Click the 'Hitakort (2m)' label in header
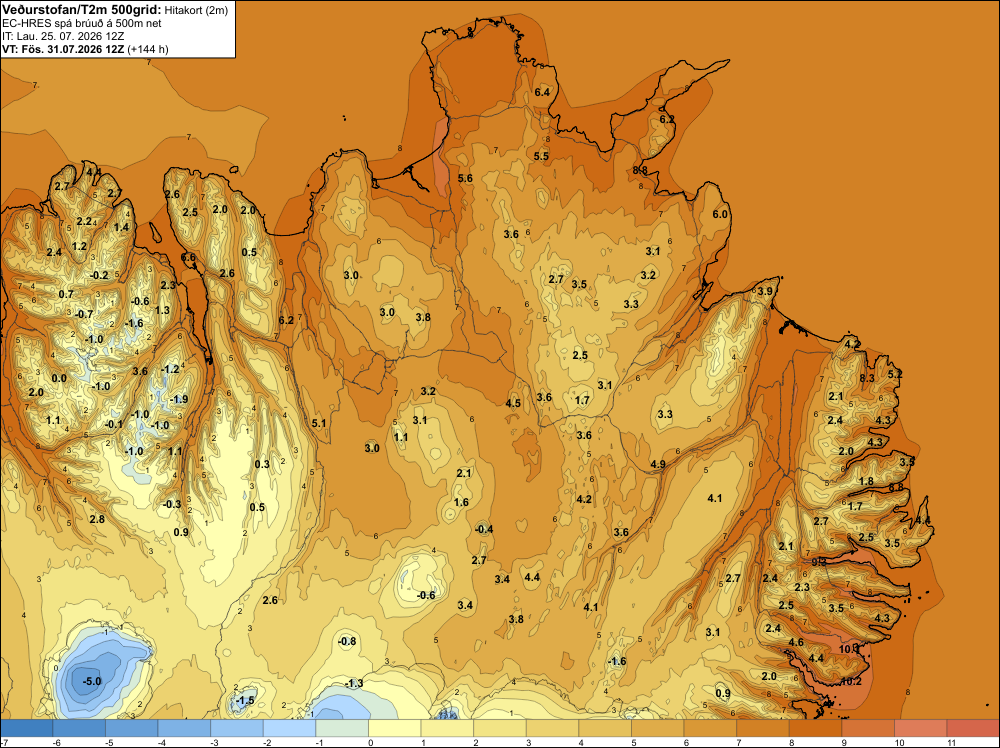Image resolution: width=1000 pixels, height=748 pixels. (x=196, y=10)
